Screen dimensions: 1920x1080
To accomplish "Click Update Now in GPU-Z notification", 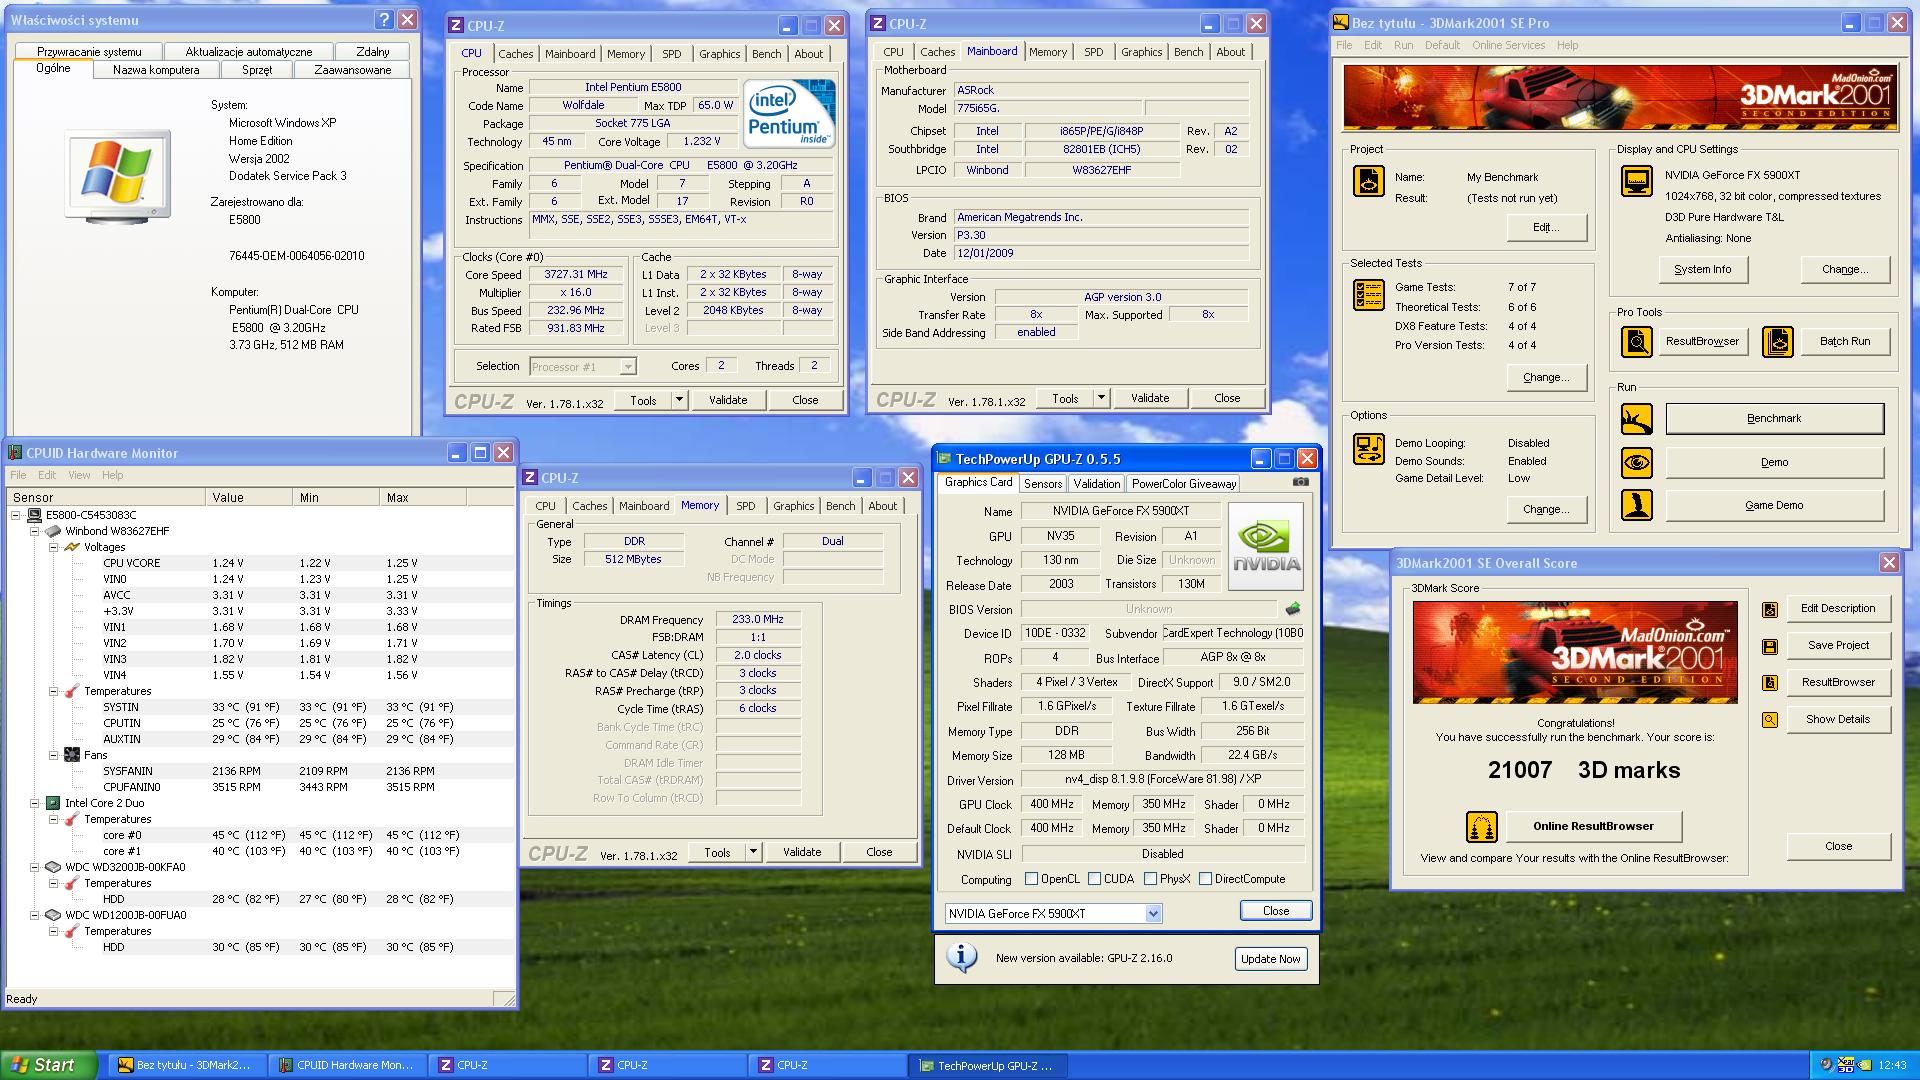I will click(x=1270, y=959).
